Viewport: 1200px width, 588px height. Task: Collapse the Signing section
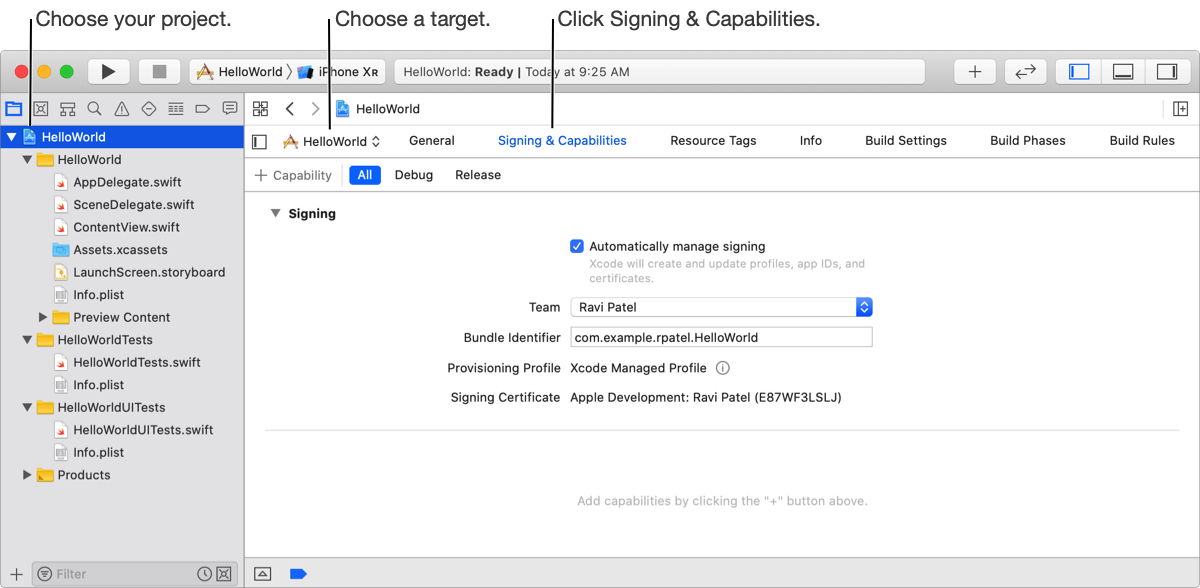[x=275, y=213]
